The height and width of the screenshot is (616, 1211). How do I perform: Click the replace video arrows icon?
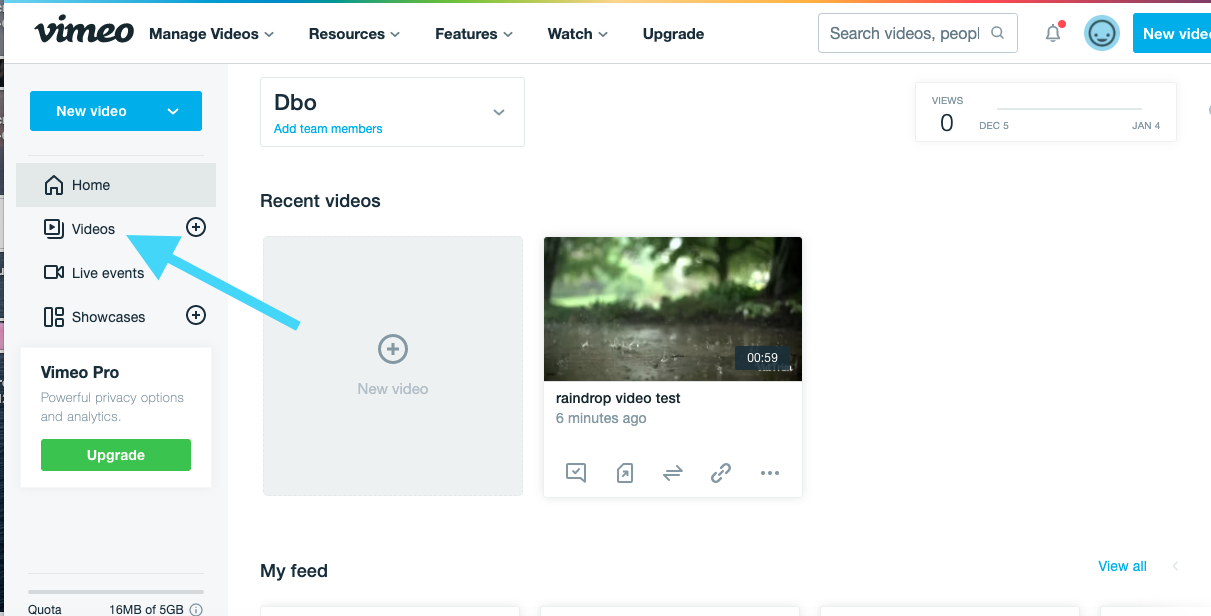pyautogui.click(x=672, y=473)
